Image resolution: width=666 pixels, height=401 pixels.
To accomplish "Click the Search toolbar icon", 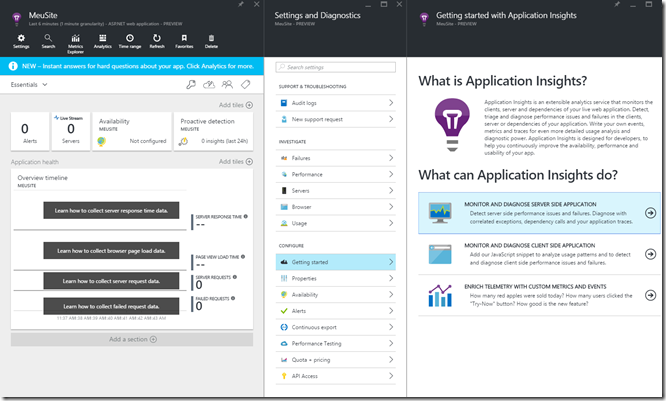I will [x=48, y=42].
